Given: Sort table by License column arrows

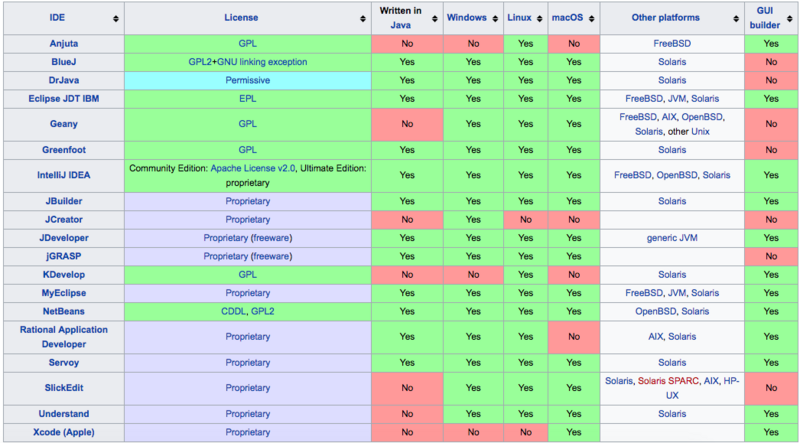Looking at the screenshot, I should tap(363, 18).
